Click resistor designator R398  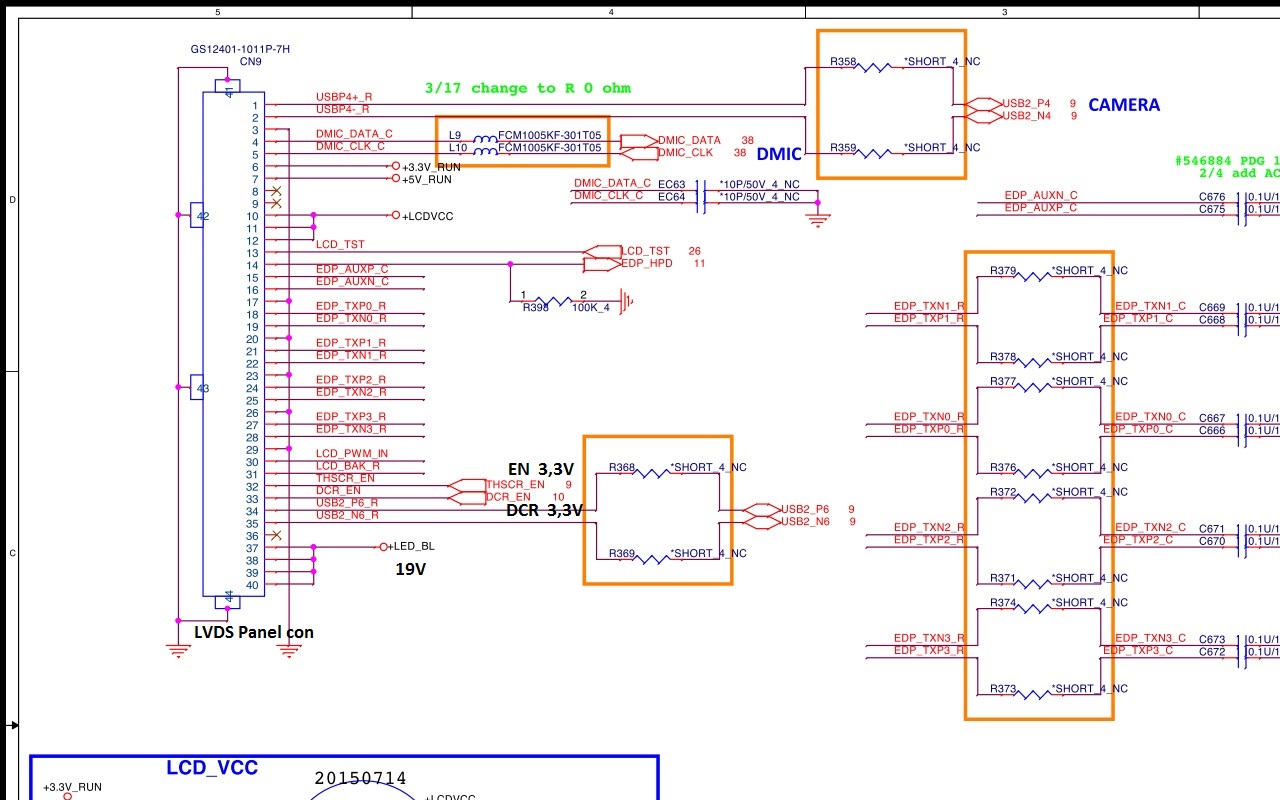pyautogui.click(x=536, y=308)
